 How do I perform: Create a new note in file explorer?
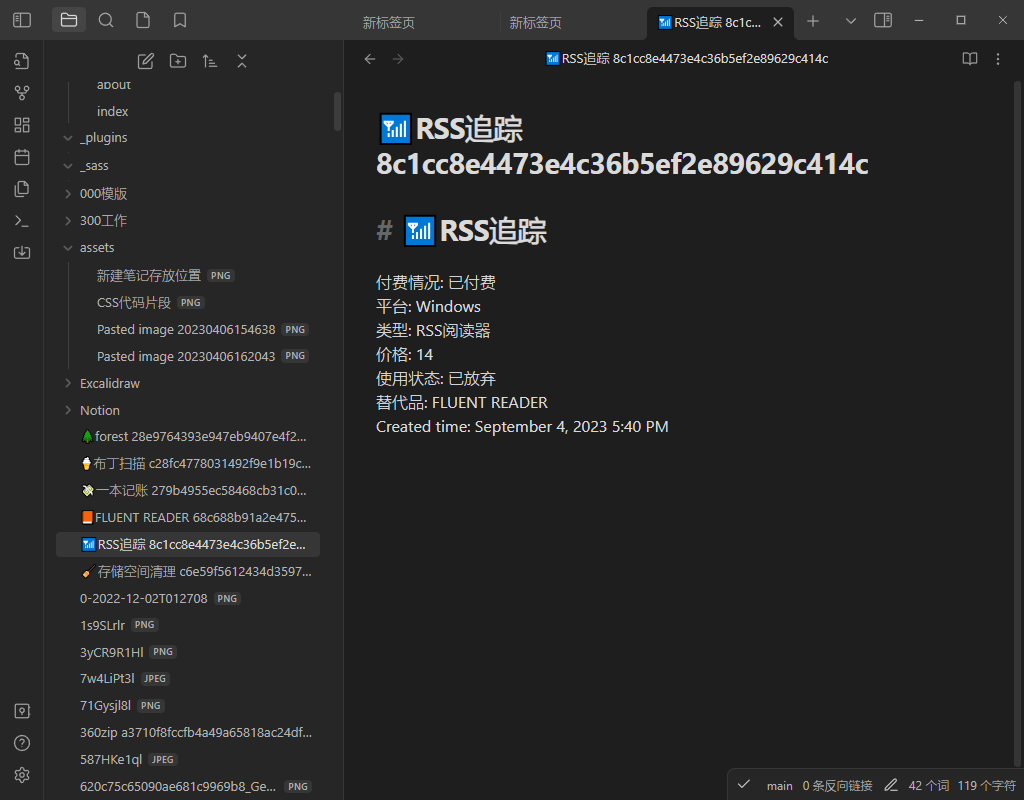(x=146, y=61)
